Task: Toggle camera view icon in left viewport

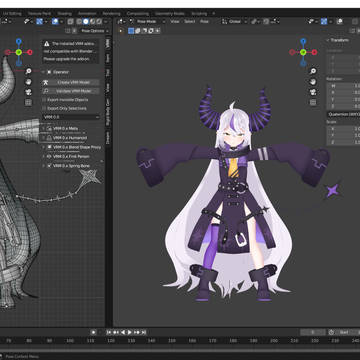Action: click(28, 92)
